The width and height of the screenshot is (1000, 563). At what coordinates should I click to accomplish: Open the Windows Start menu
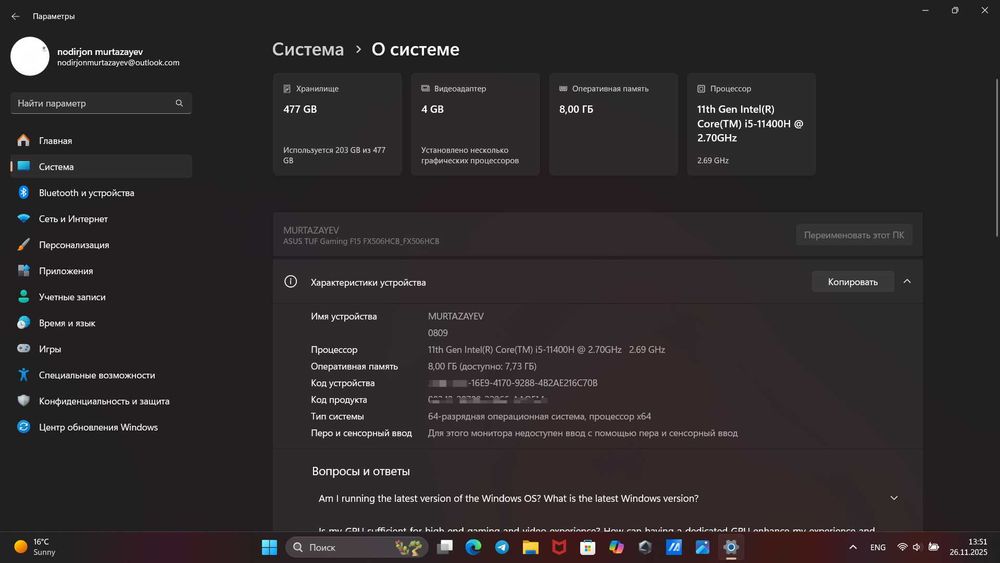coord(269,547)
